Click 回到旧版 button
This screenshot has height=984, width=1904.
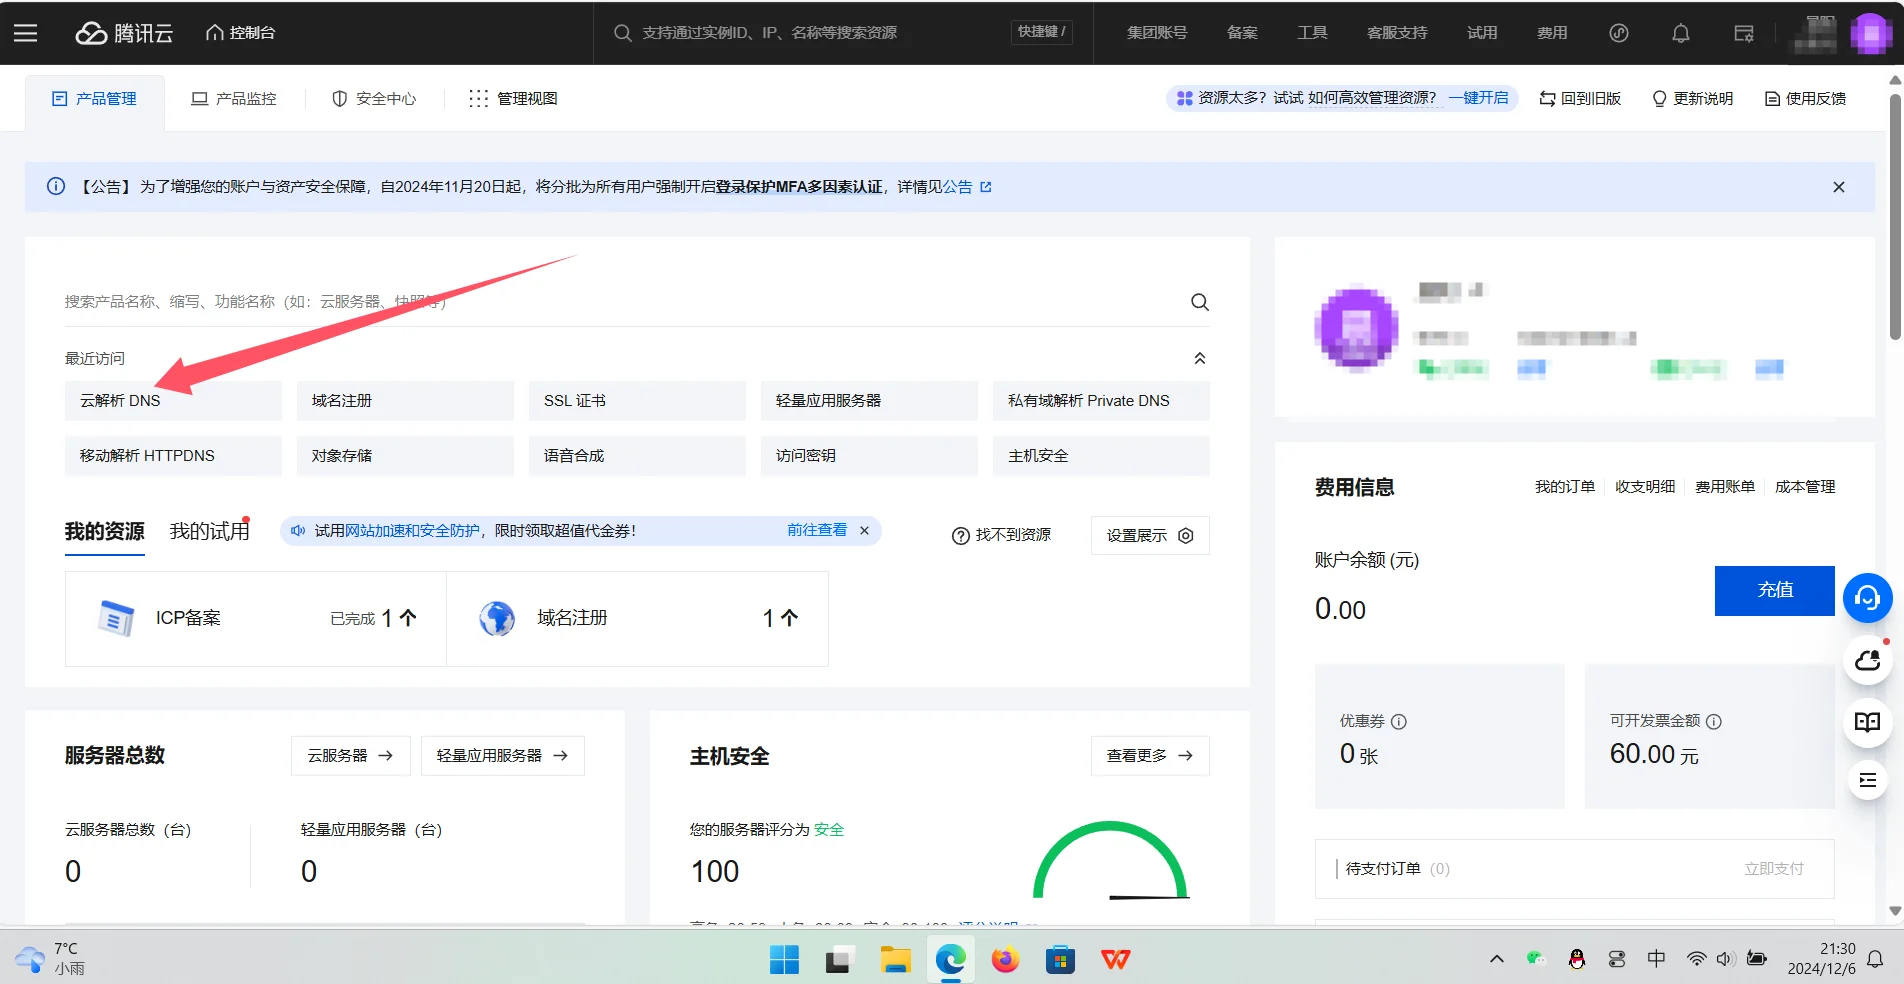click(x=1580, y=98)
